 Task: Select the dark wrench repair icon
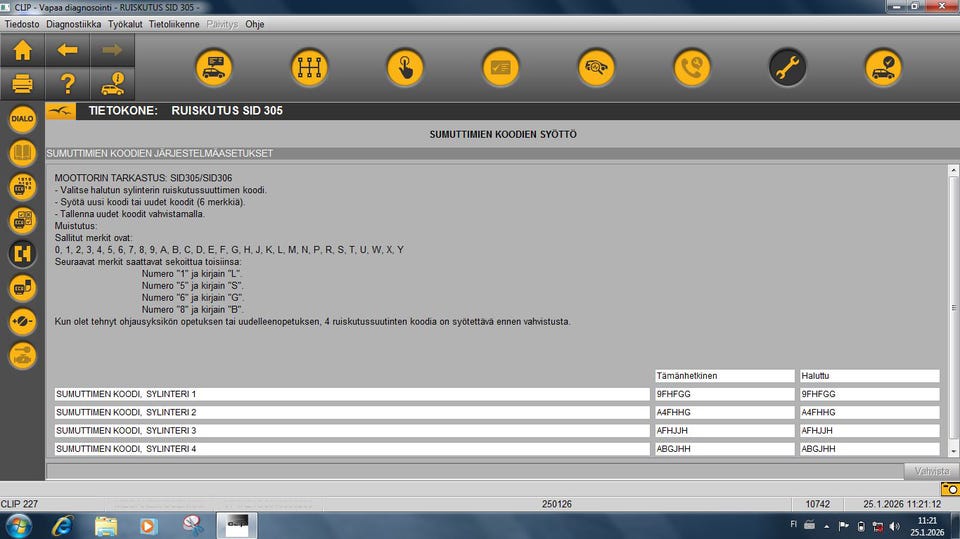[787, 67]
